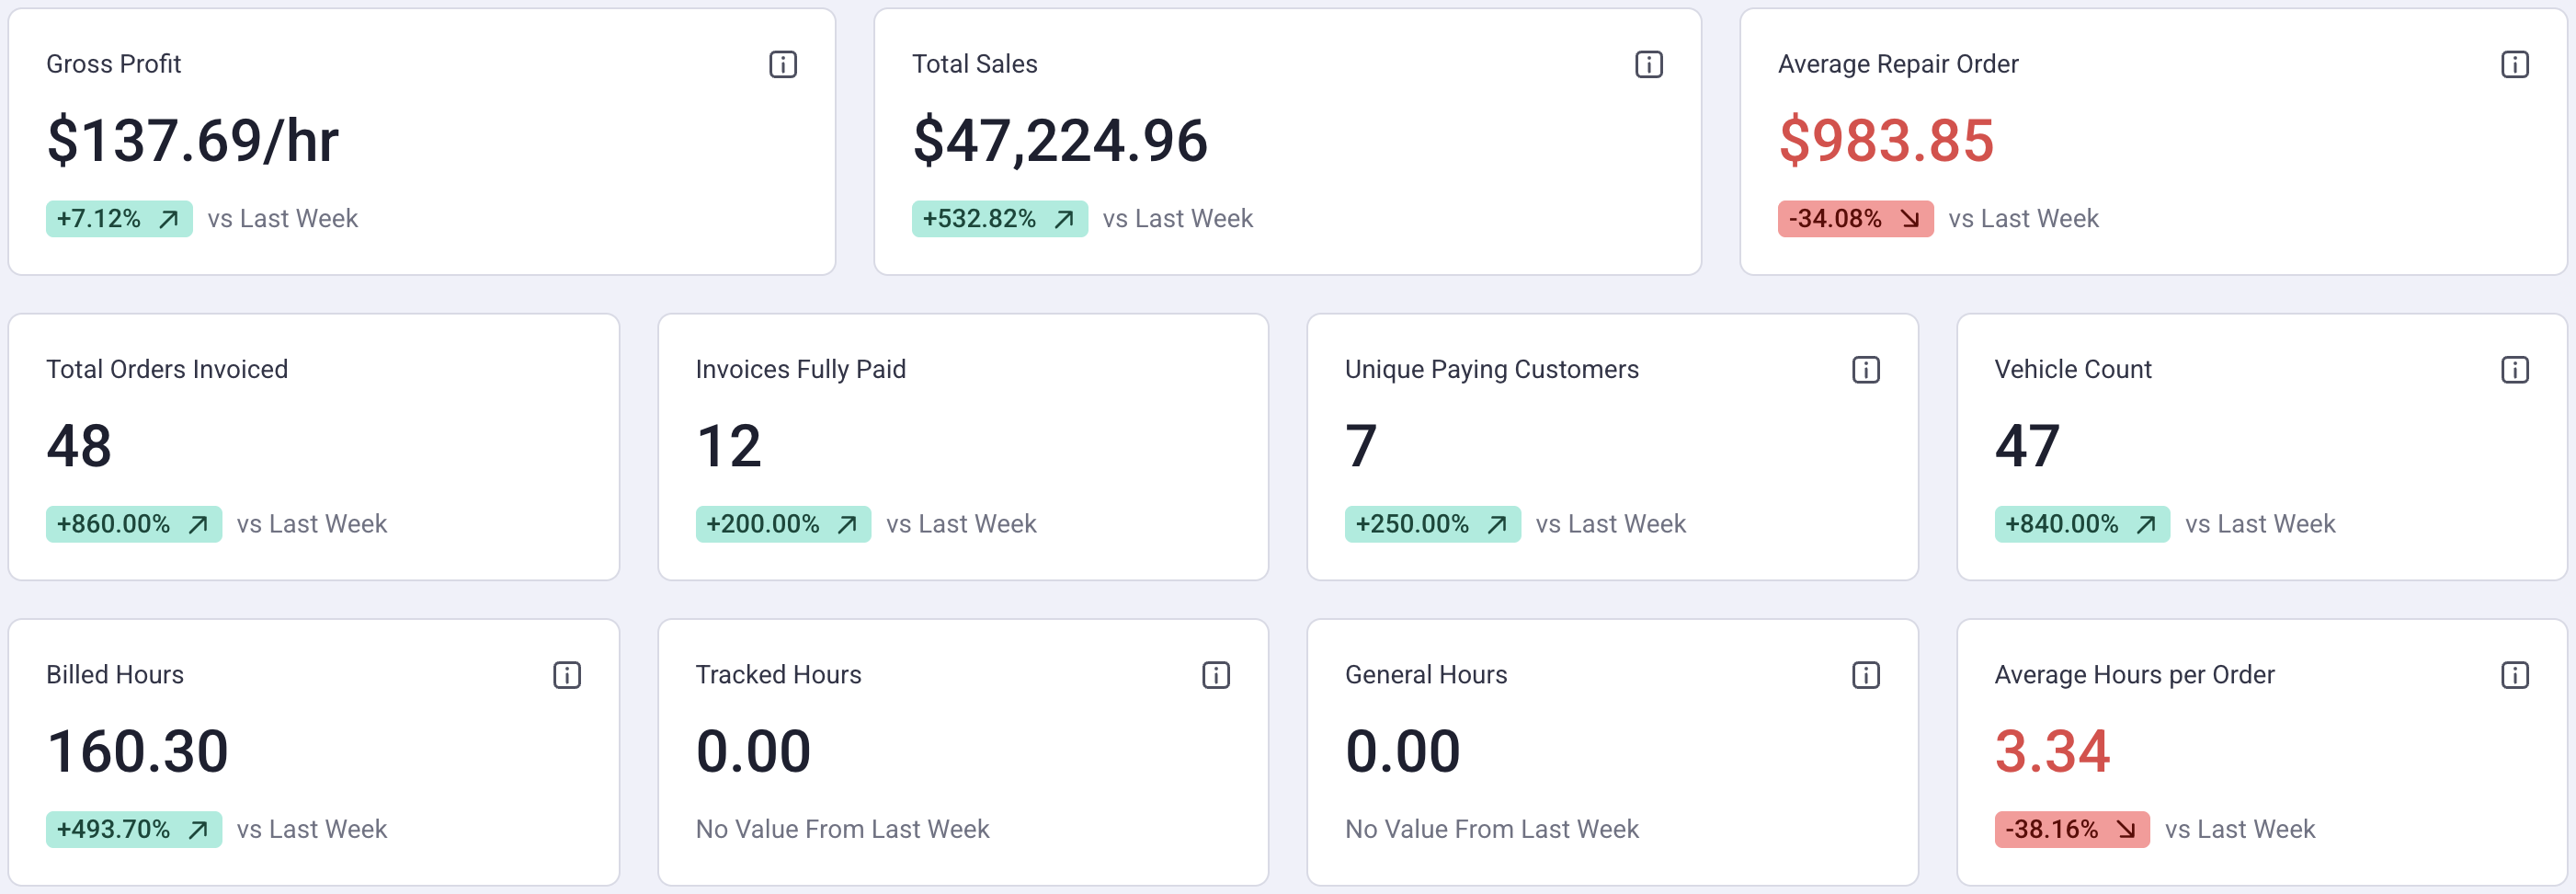Viewport: 2576px width, 894px height.
Task: Click 'vs Last Week' in Billed Hours card
Action: (x=312, y=829)
